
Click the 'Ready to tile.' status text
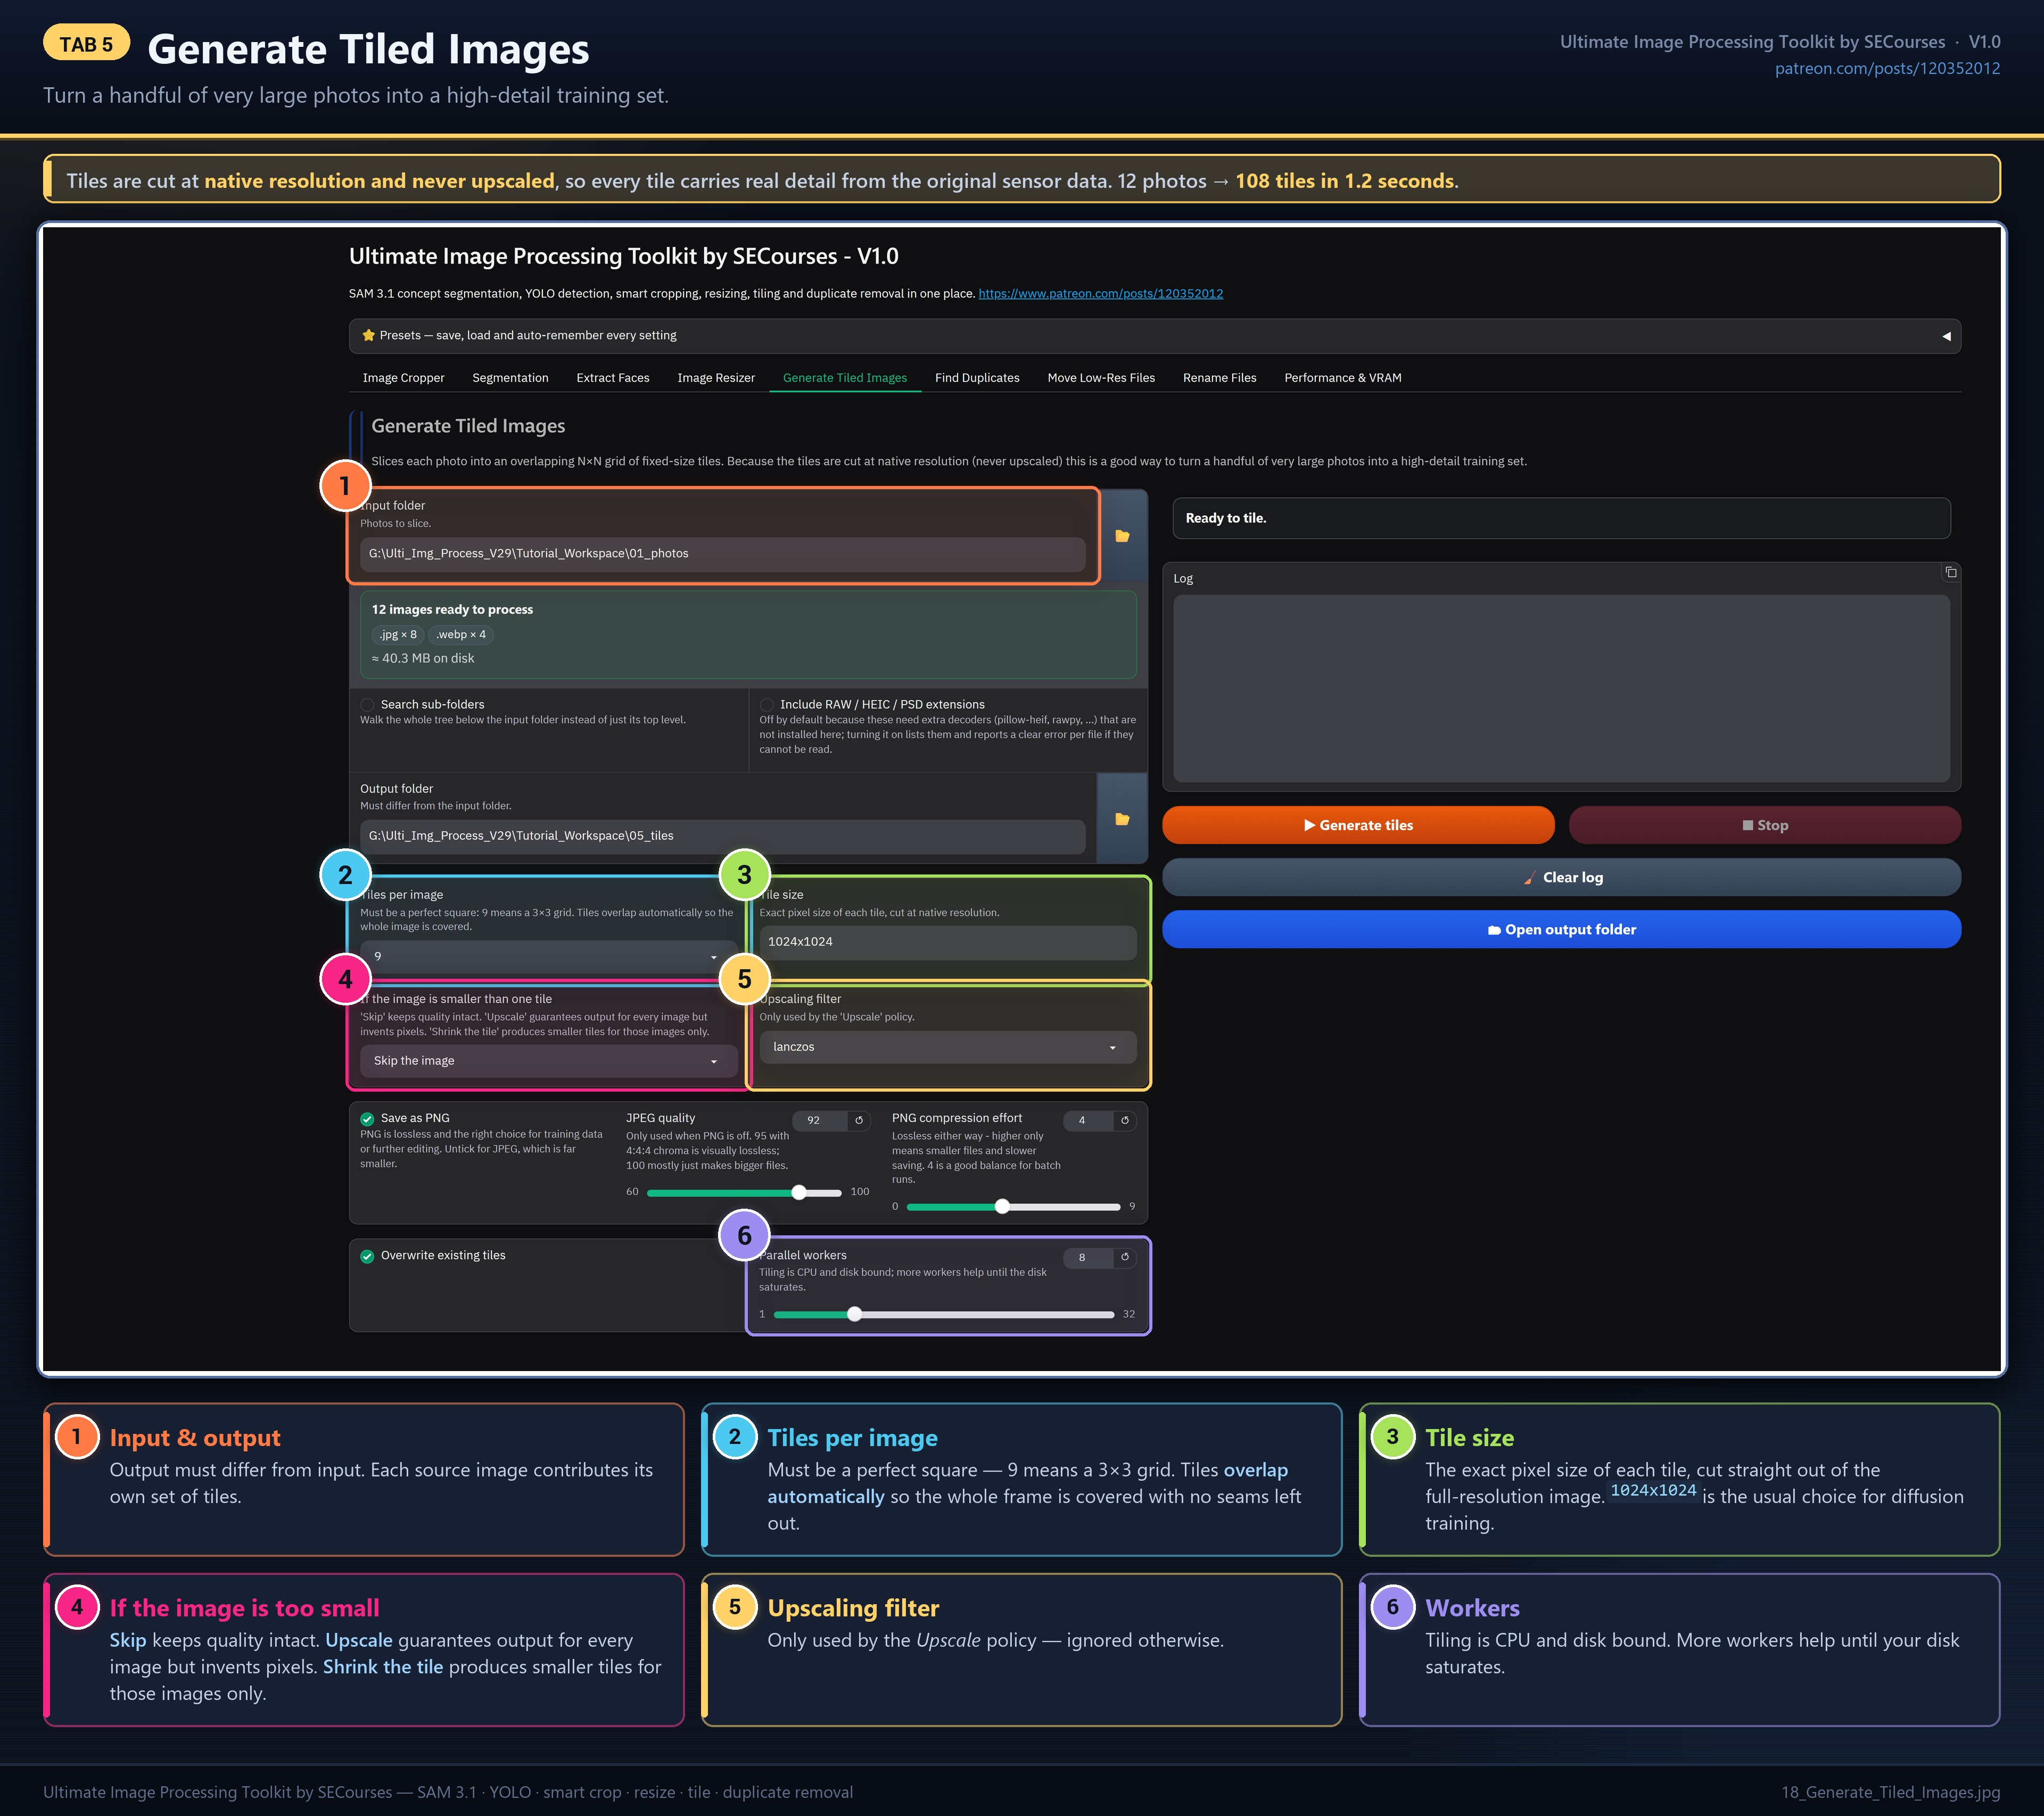click(x=1225, y=518)
